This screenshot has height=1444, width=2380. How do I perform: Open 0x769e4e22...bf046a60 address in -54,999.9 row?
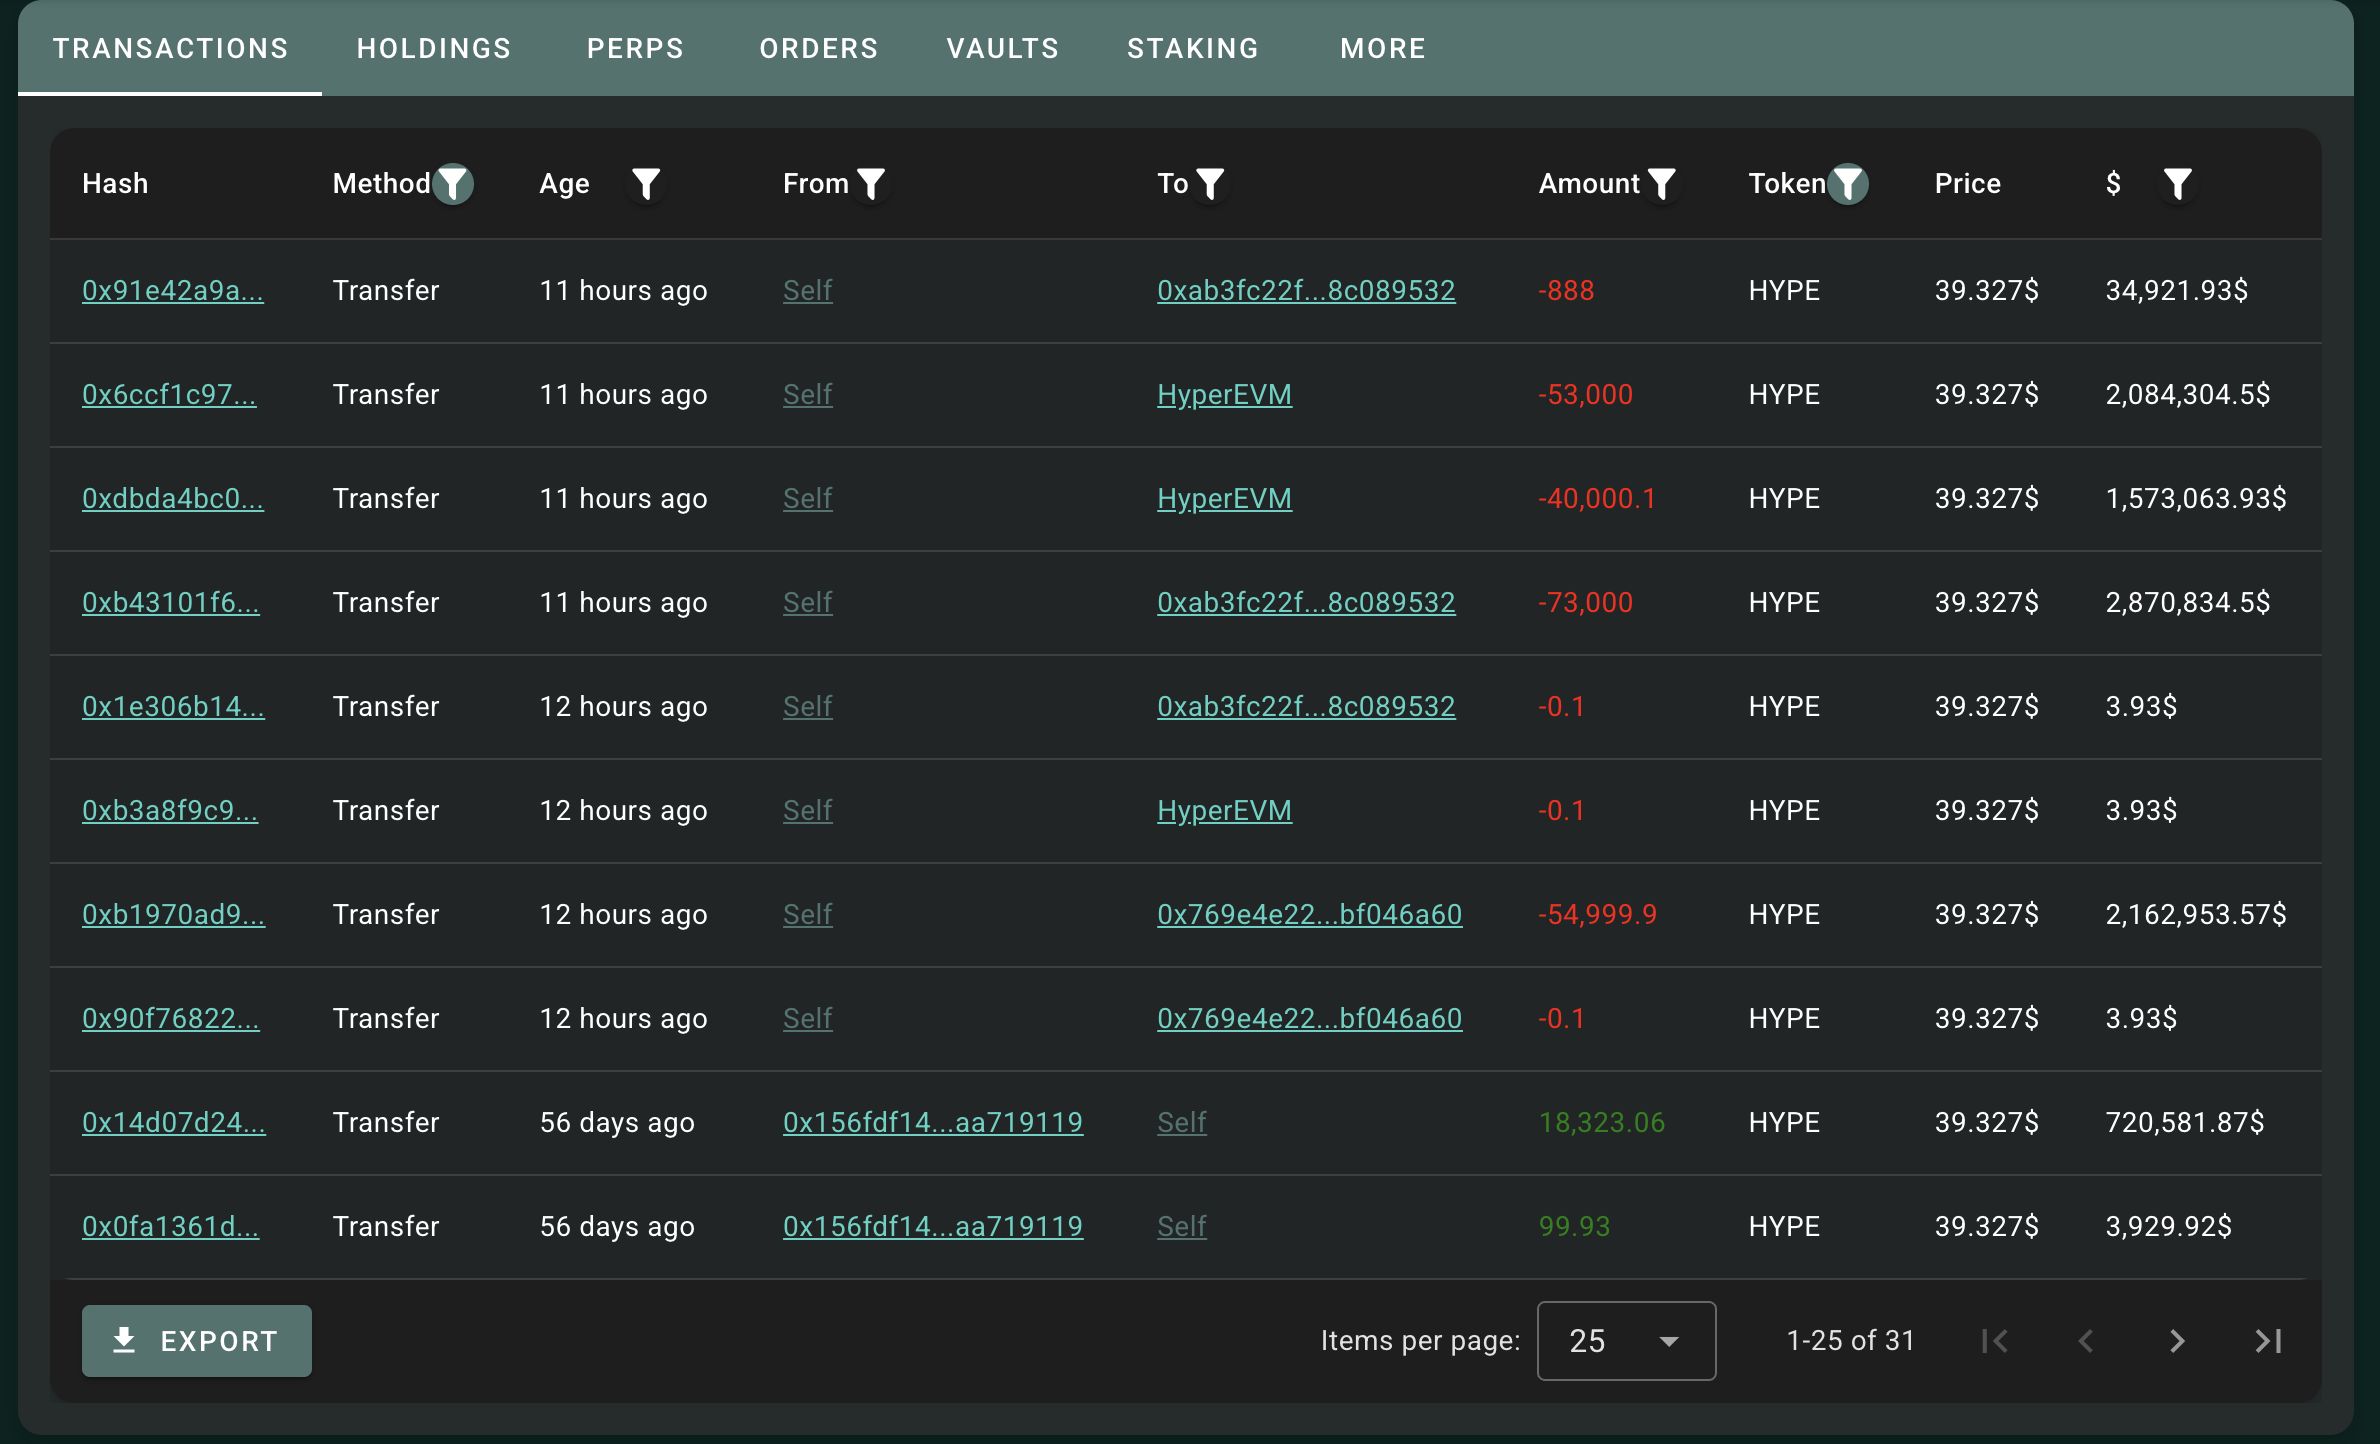coord(1309,915)
